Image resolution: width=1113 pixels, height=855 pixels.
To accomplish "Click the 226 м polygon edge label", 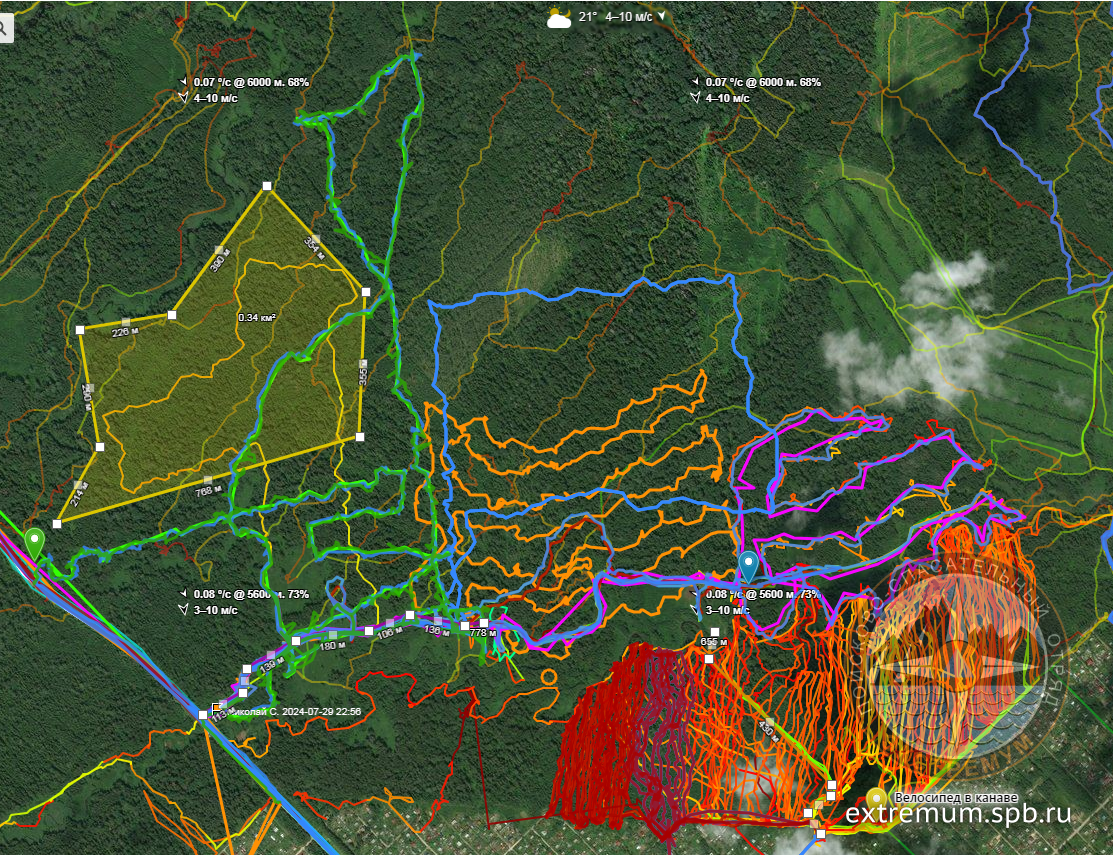I will pyautogui.click(x=125, y=331).
